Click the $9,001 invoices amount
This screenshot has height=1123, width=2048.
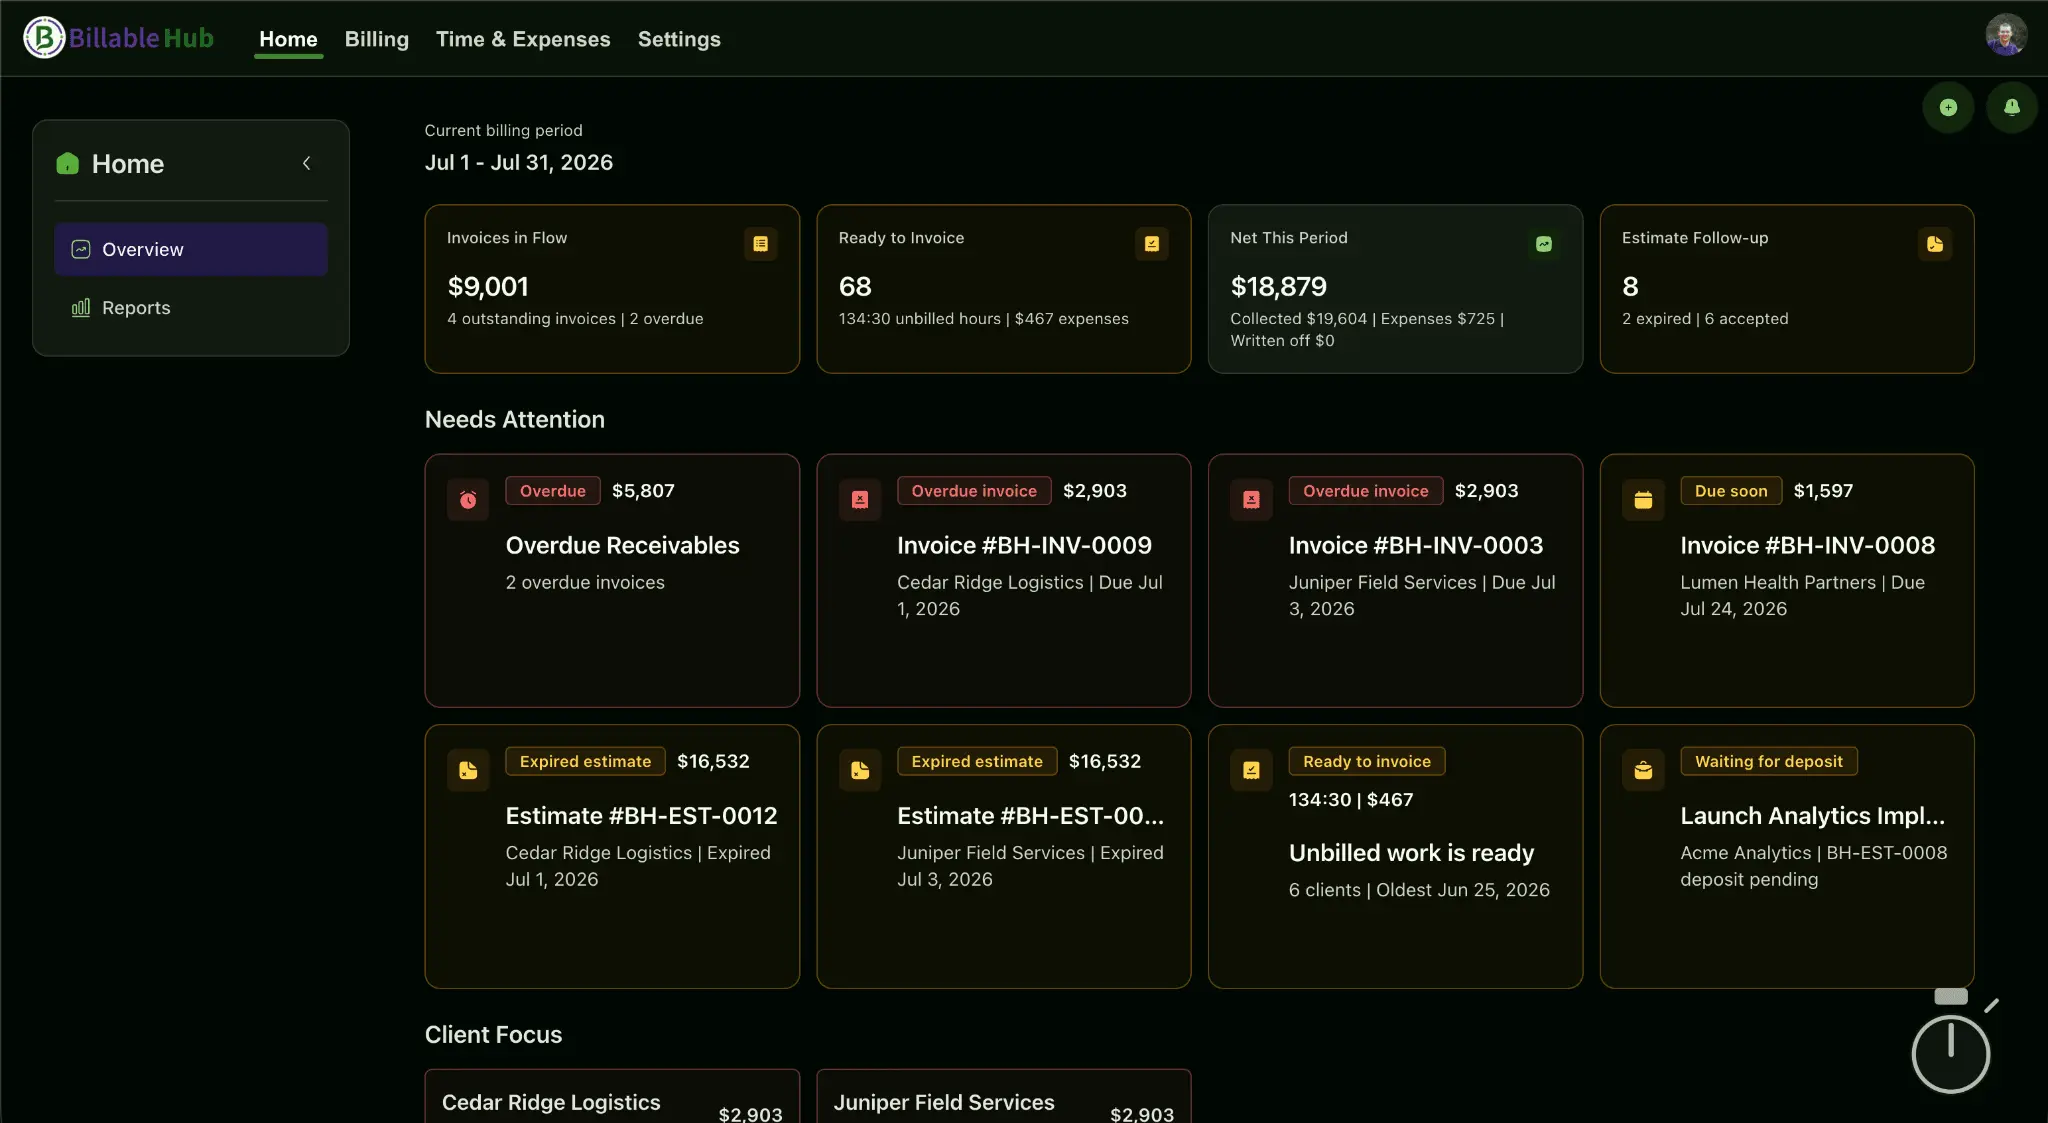pyautogui.click(x=488, y=287)
